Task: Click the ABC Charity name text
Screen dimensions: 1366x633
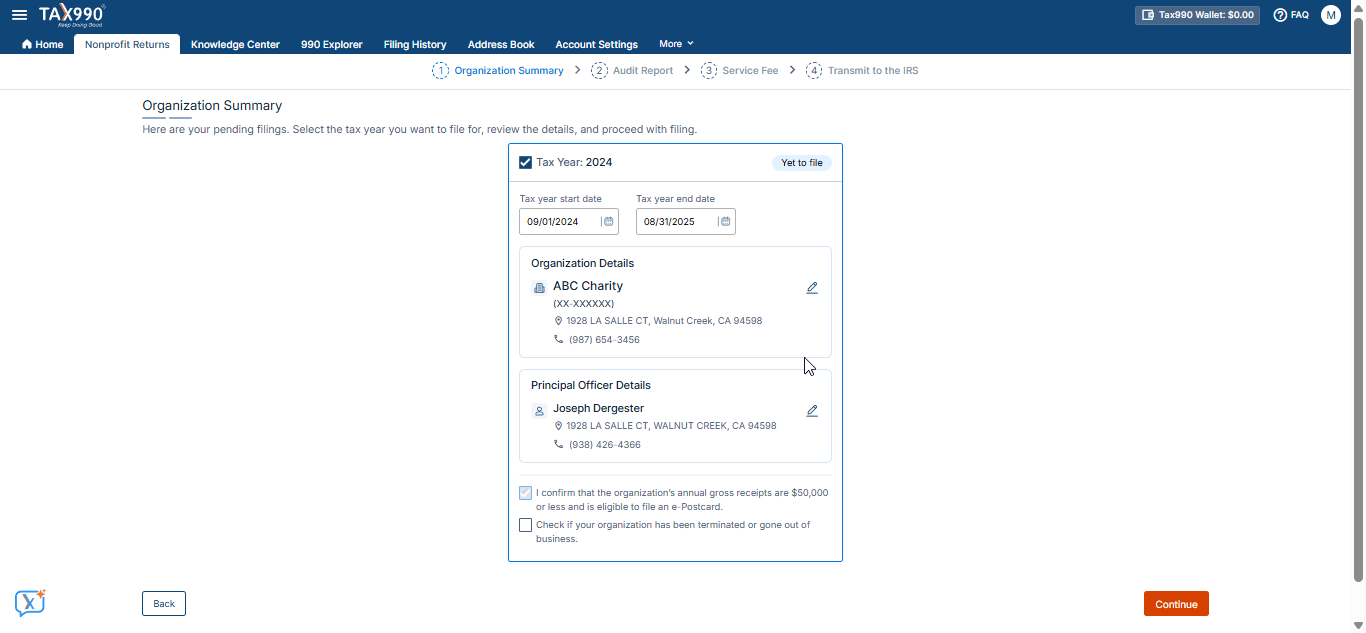Action: tap(588, 286)
